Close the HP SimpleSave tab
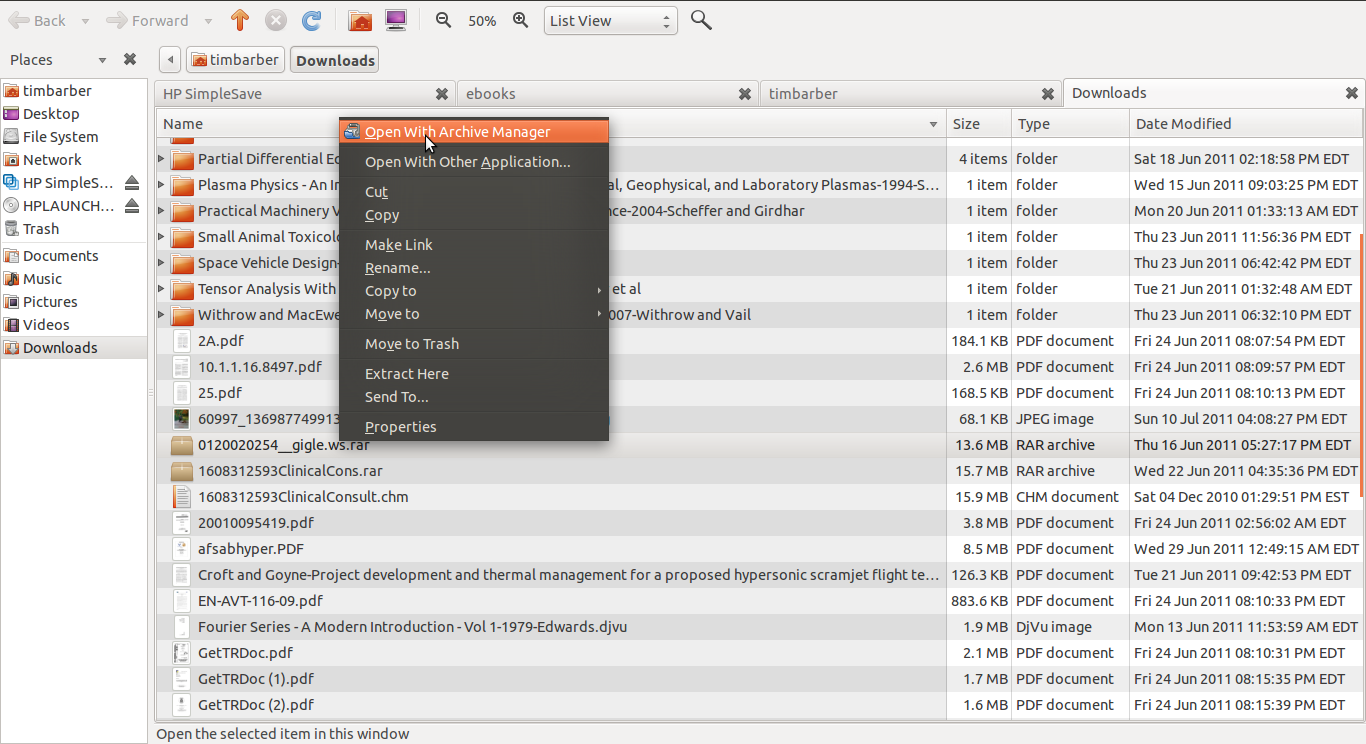1366x744 pixels. tap(442, 94)
